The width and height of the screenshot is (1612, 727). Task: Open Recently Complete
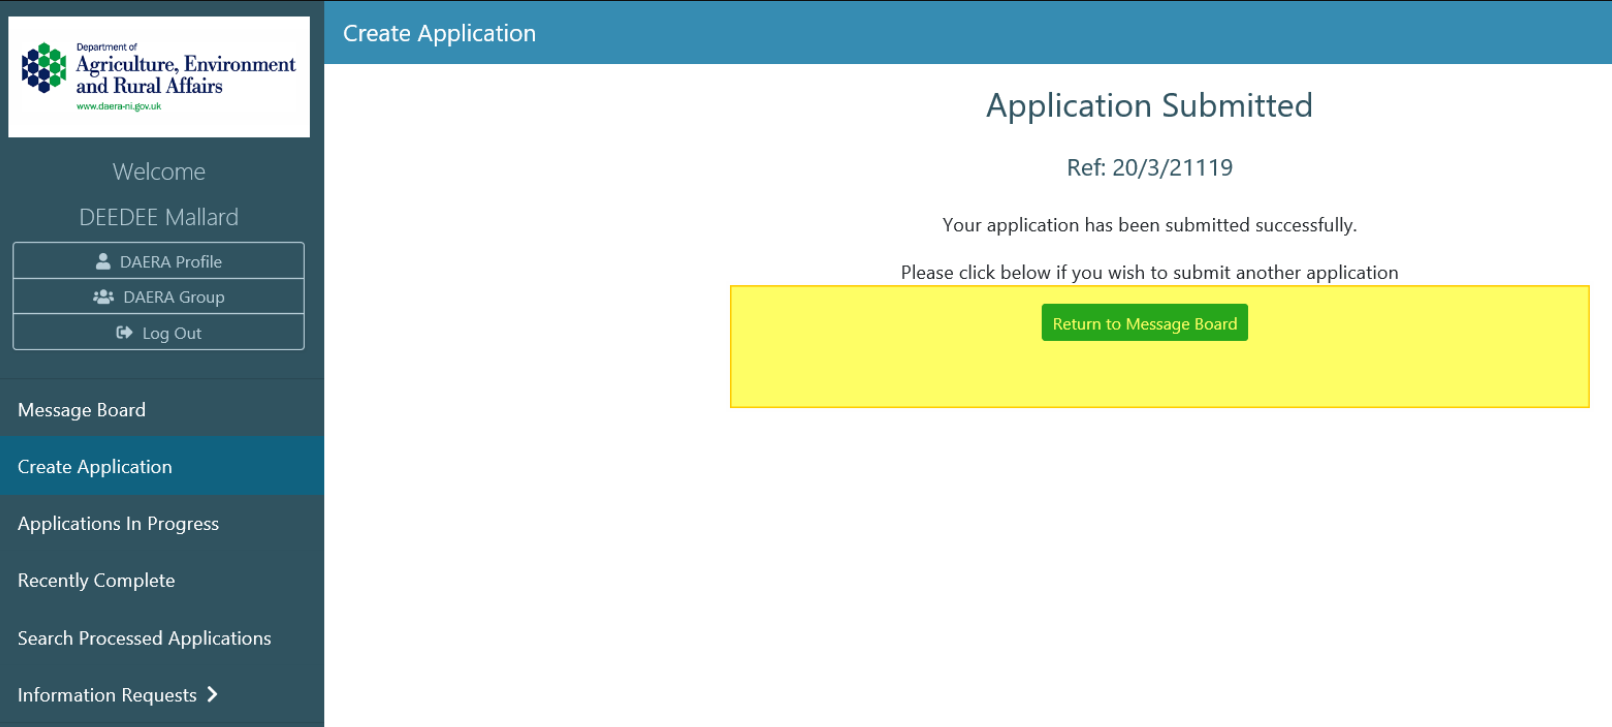(x=162, y=581)
